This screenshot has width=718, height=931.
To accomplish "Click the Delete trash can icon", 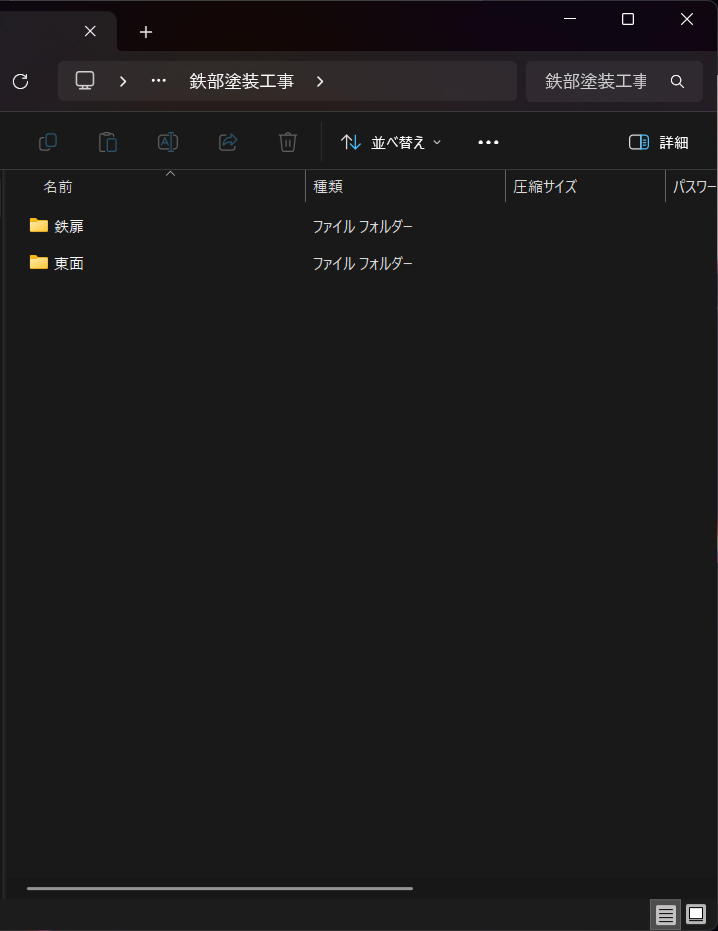I will pyautogui.click(x=288, y=142).
